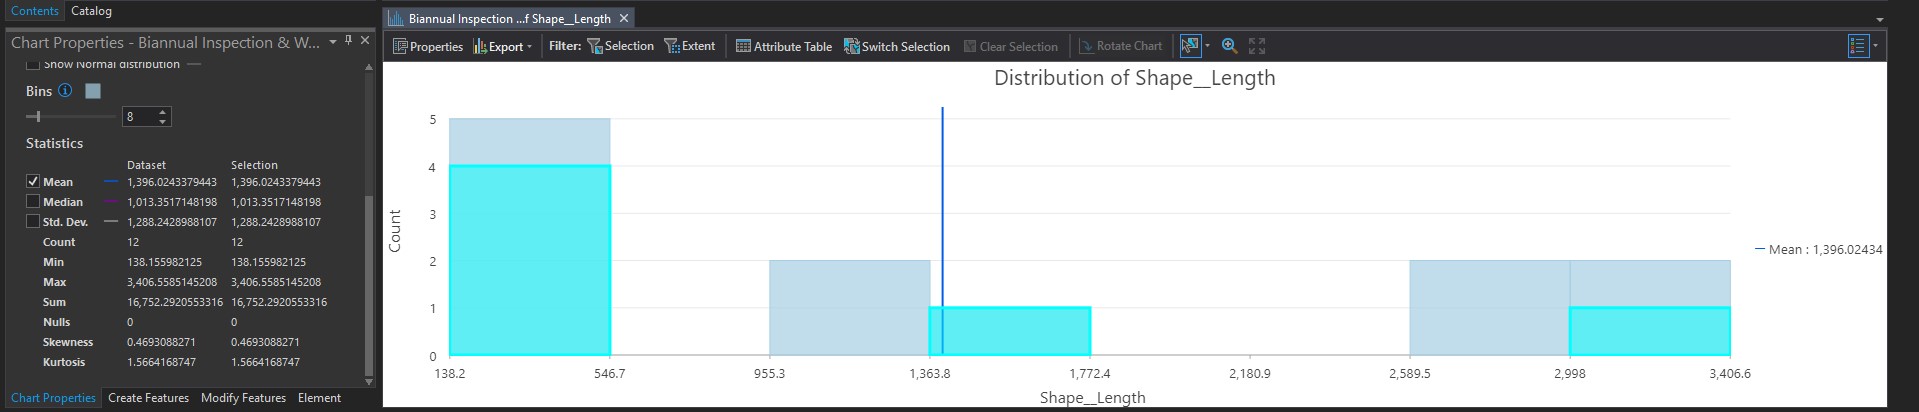Open chart Properties from the toolbar
Viewport: 1919px width, 412px height.
tap(428, 46)
